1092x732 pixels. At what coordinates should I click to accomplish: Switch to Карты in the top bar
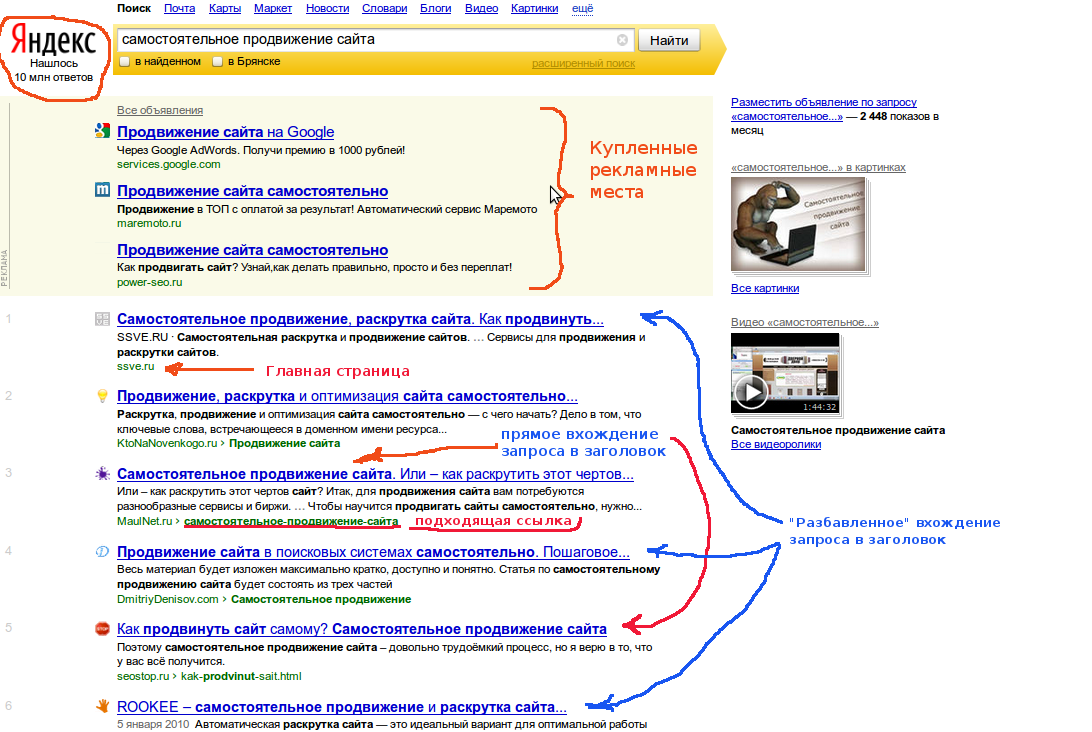pyautogui.click(x=225, y=8)
